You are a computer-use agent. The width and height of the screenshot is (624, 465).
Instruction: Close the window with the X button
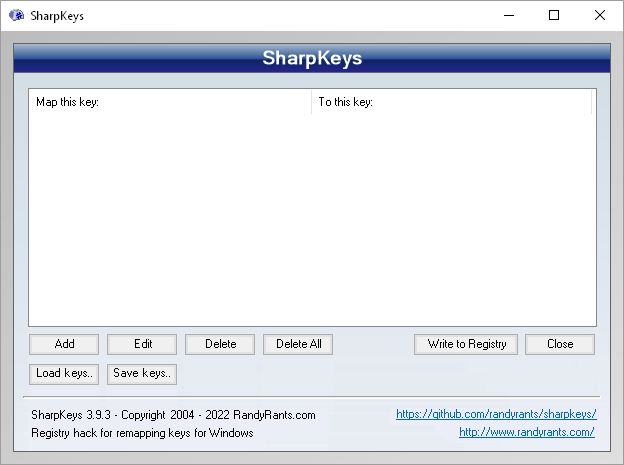click(x=600, y=16)
